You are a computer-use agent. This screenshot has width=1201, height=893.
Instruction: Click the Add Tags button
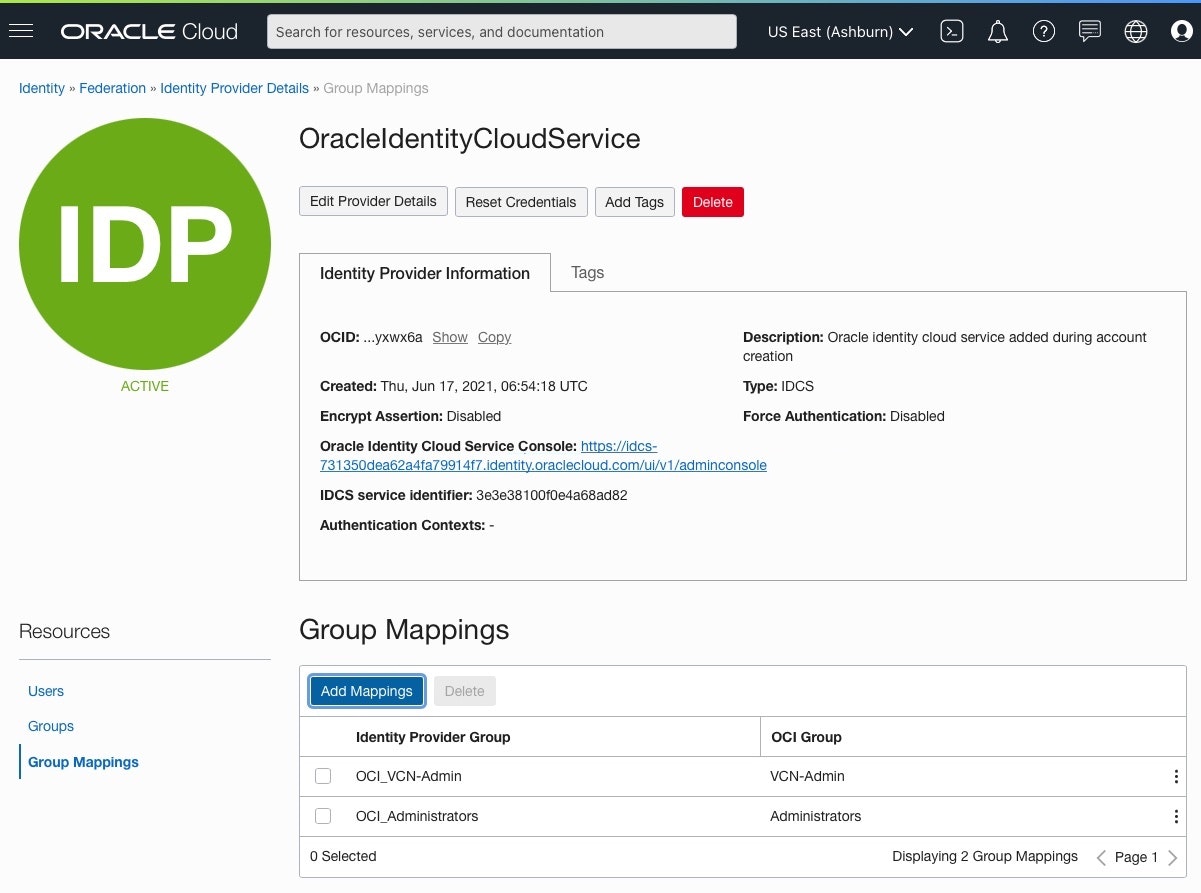tap(635, 202)
